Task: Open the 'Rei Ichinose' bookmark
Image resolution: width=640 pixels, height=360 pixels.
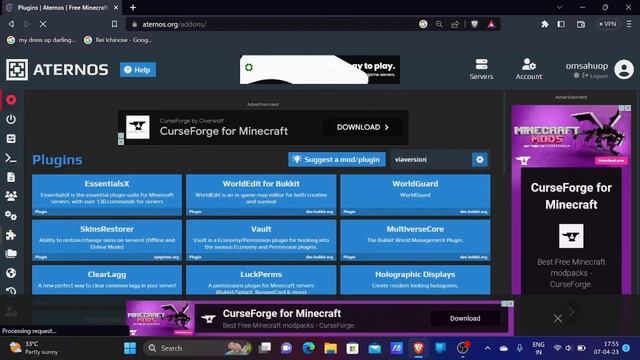Action: point(118,40)
